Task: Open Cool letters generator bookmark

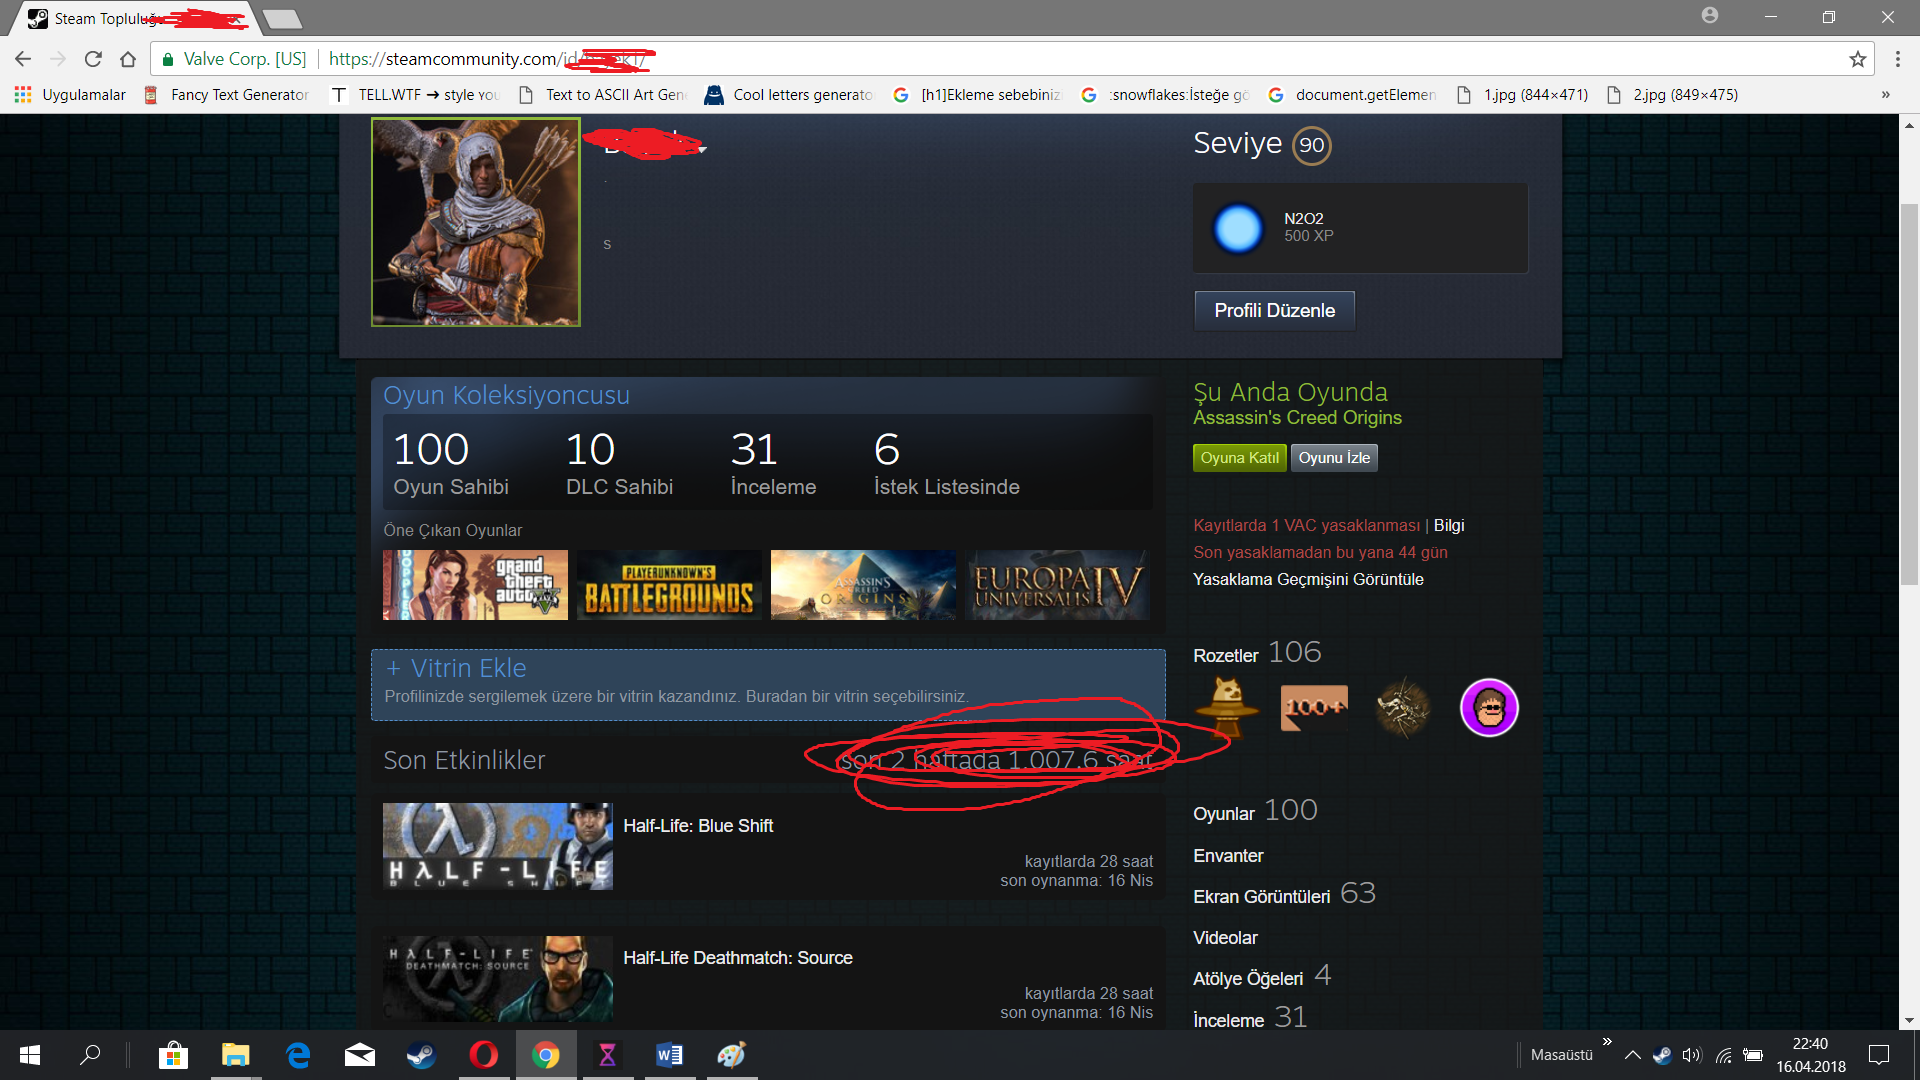Action: (790, 95)
